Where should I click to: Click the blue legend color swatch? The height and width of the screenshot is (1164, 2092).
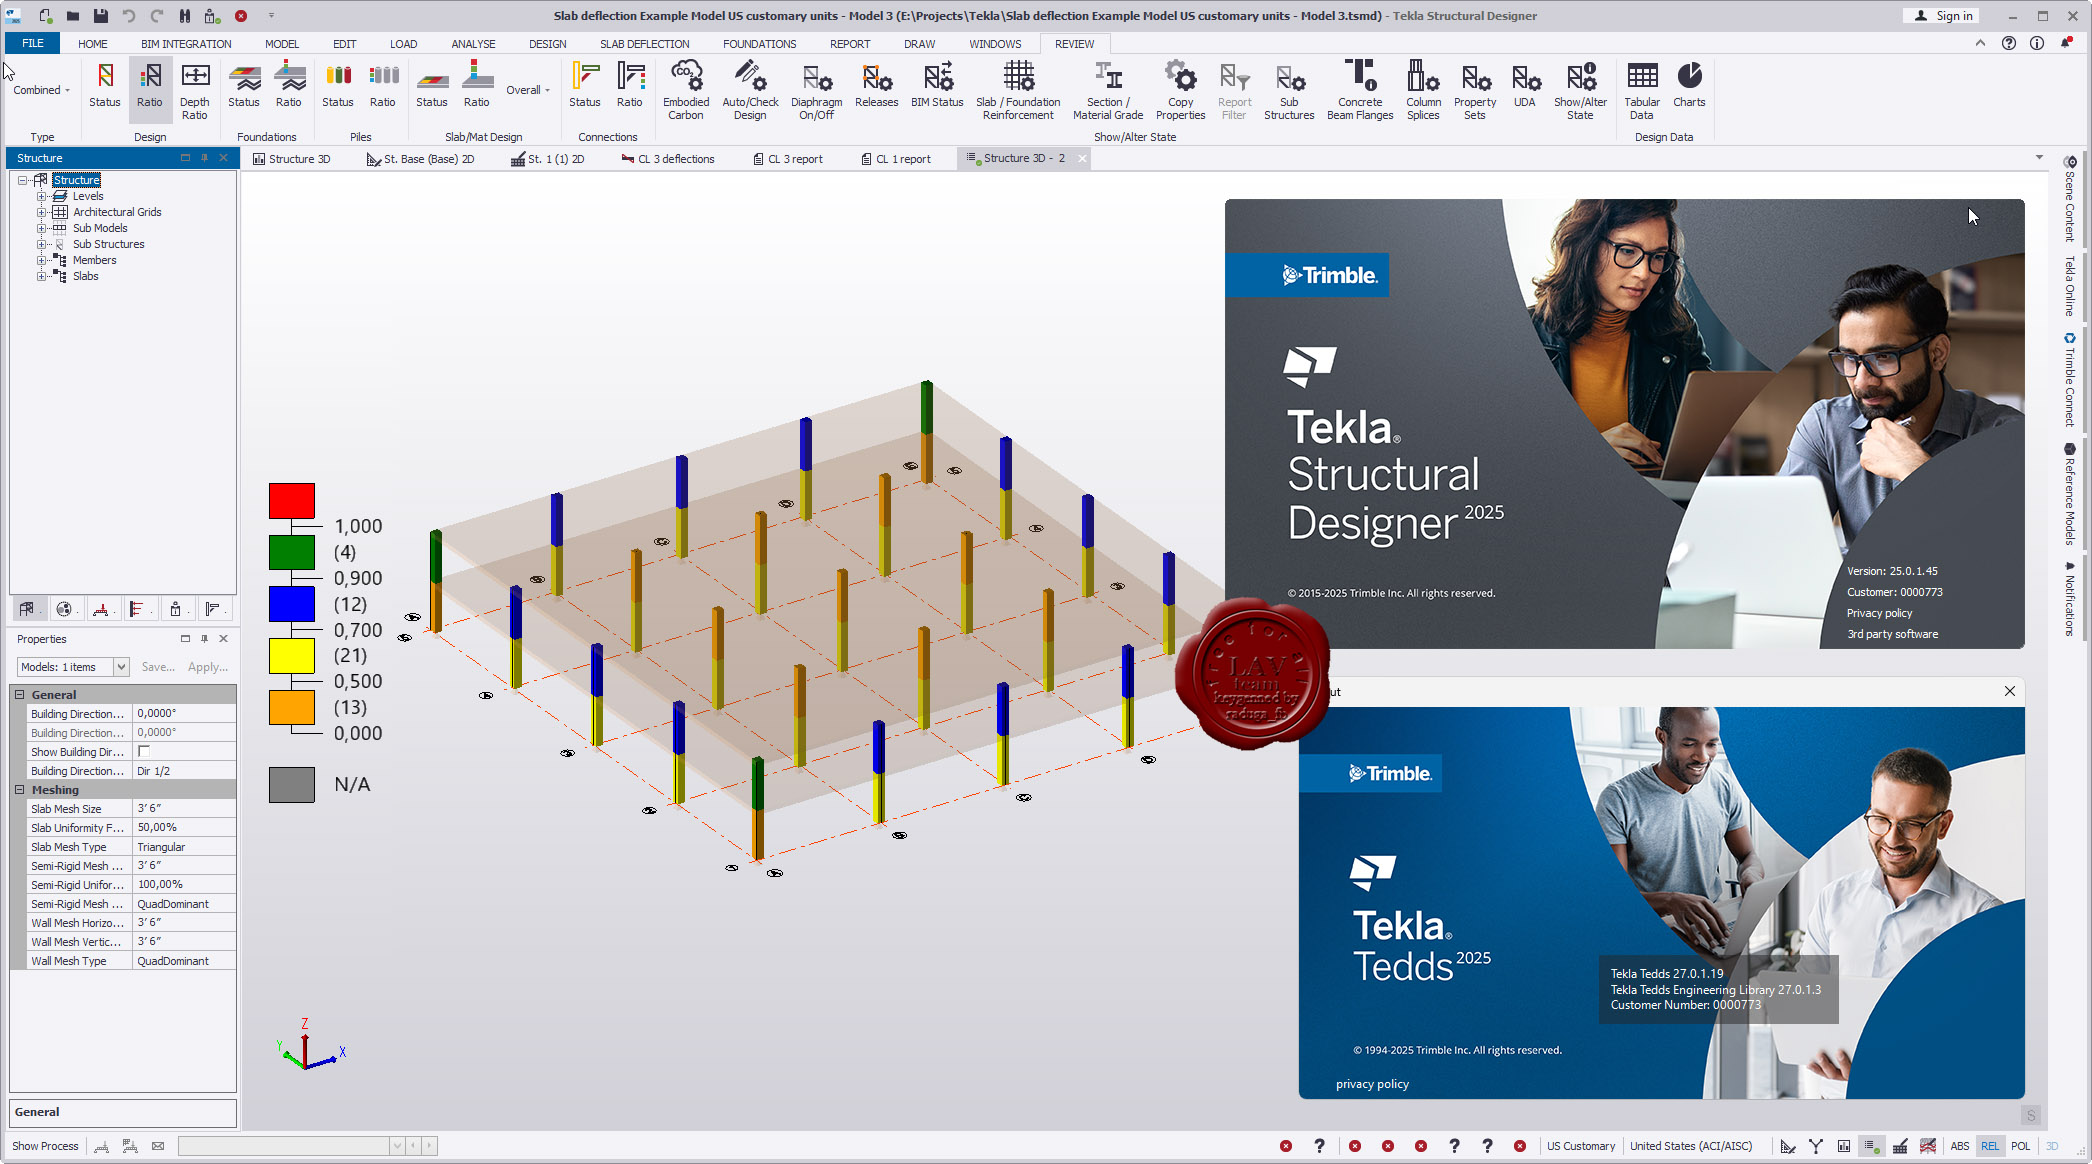292,604
